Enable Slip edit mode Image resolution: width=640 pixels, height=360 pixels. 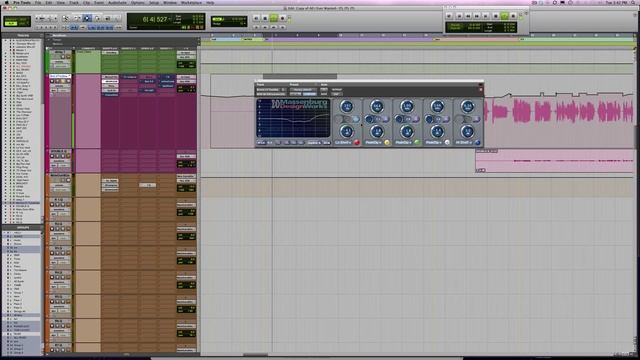coord(10,24)
